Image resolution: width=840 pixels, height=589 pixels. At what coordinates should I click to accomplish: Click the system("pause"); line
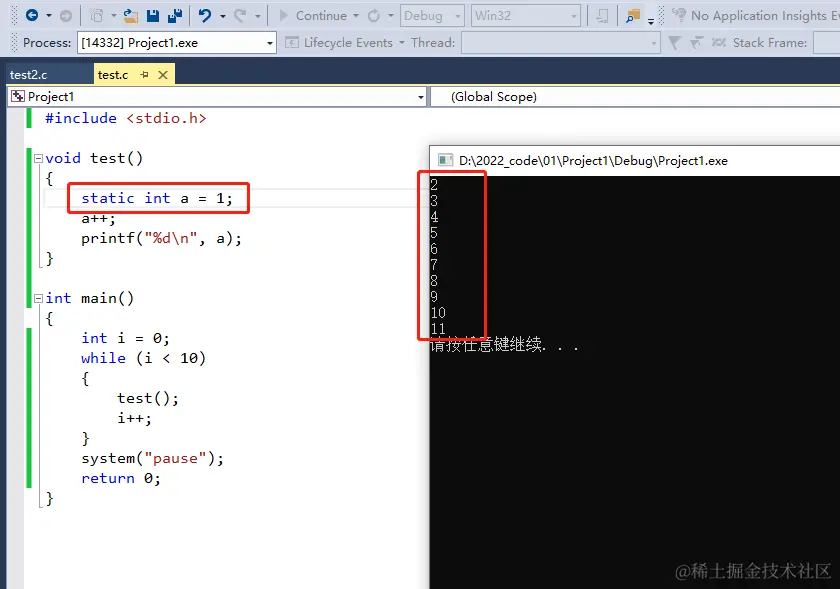[153, 458]
